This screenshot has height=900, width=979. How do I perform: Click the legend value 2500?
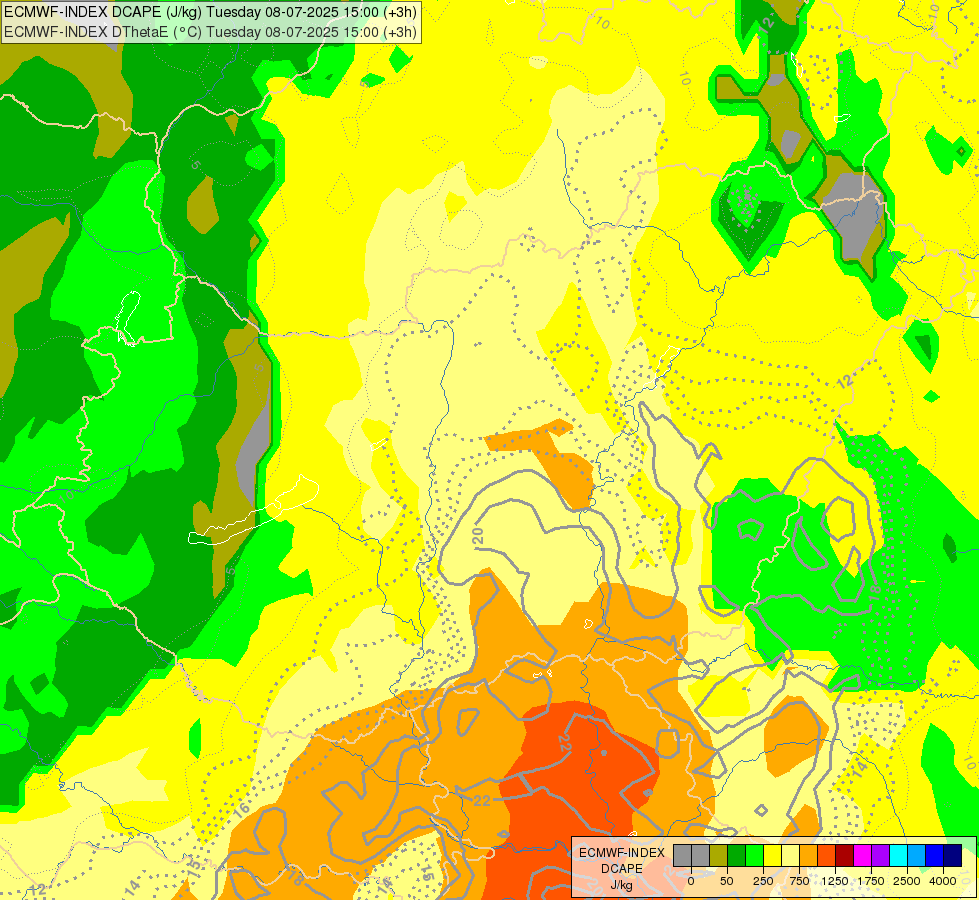pyautogui.click(x=907, y=881)
